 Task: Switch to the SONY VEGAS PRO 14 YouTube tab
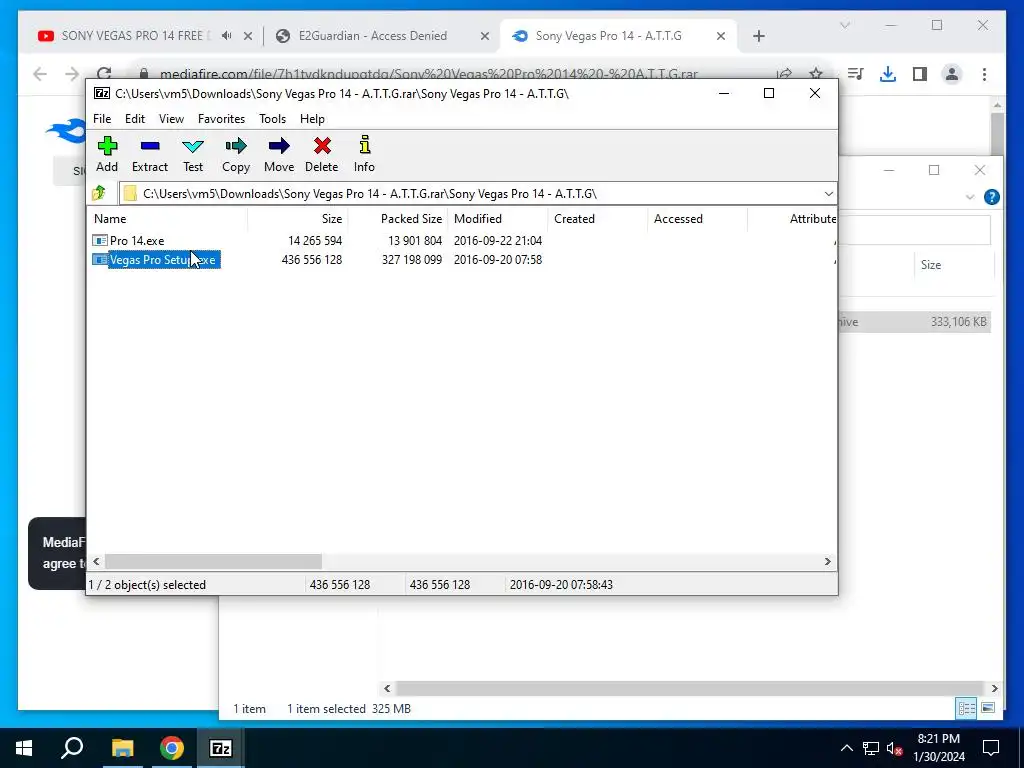coord(135,36)
